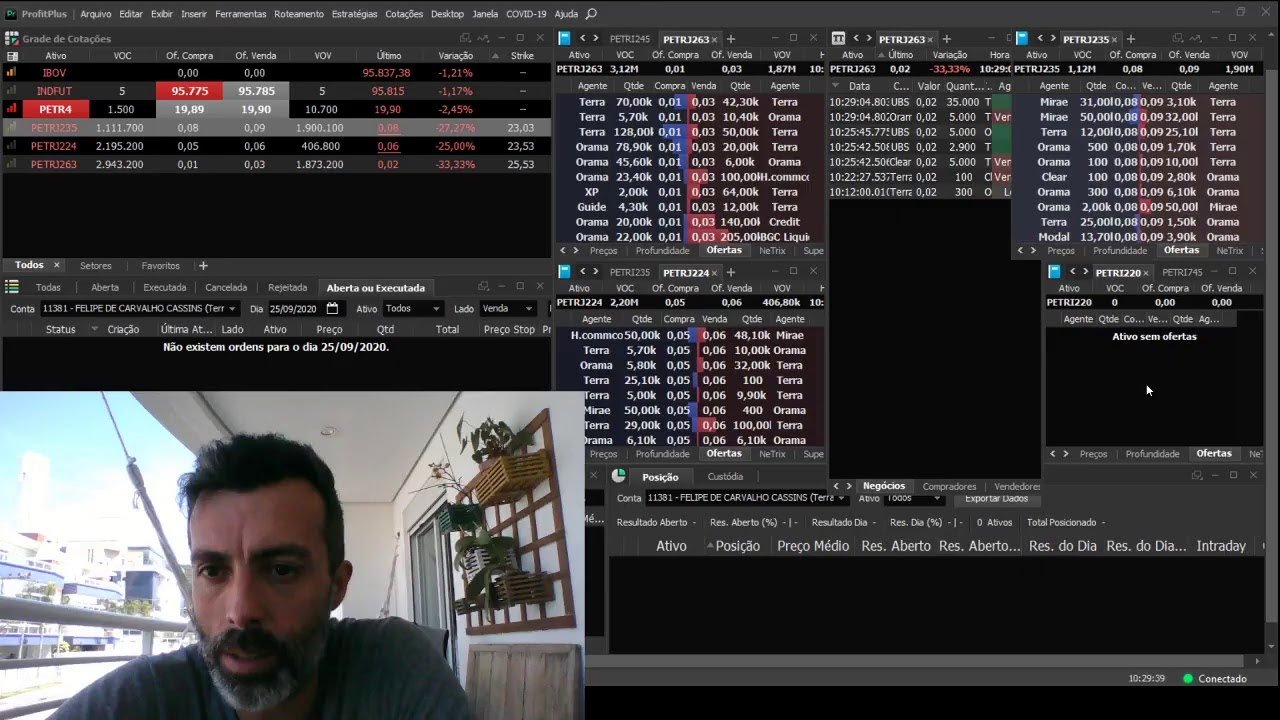Select the PETRI745 tab
This screenshot has height=720, width=1280.
tap(1182, 272)
